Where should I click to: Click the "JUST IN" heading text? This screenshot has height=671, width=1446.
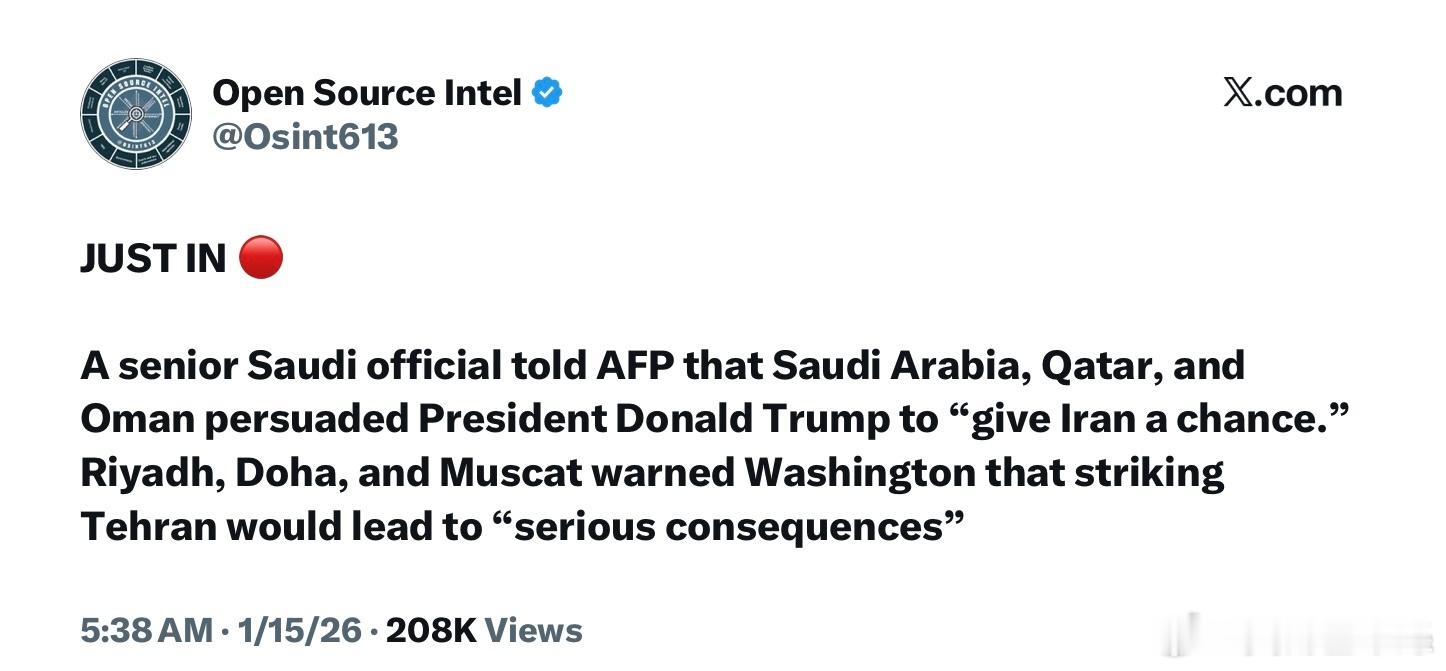click(153, 259)
